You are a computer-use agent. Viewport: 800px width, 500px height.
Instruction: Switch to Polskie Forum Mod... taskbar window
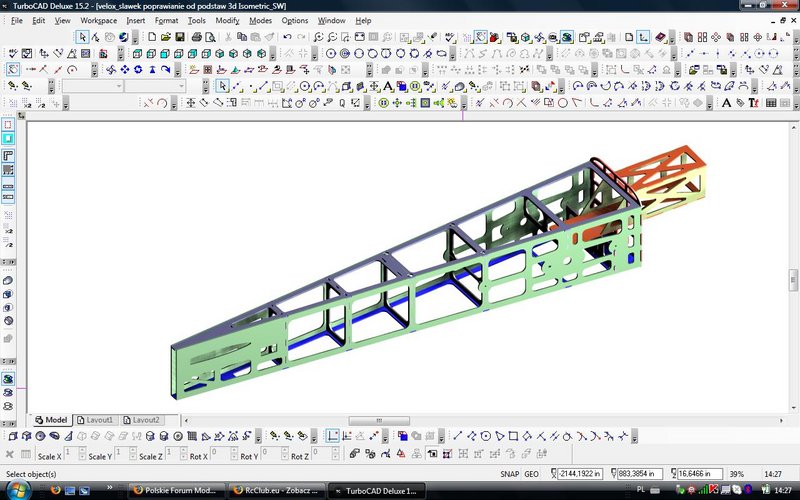[x=176, y=490]
